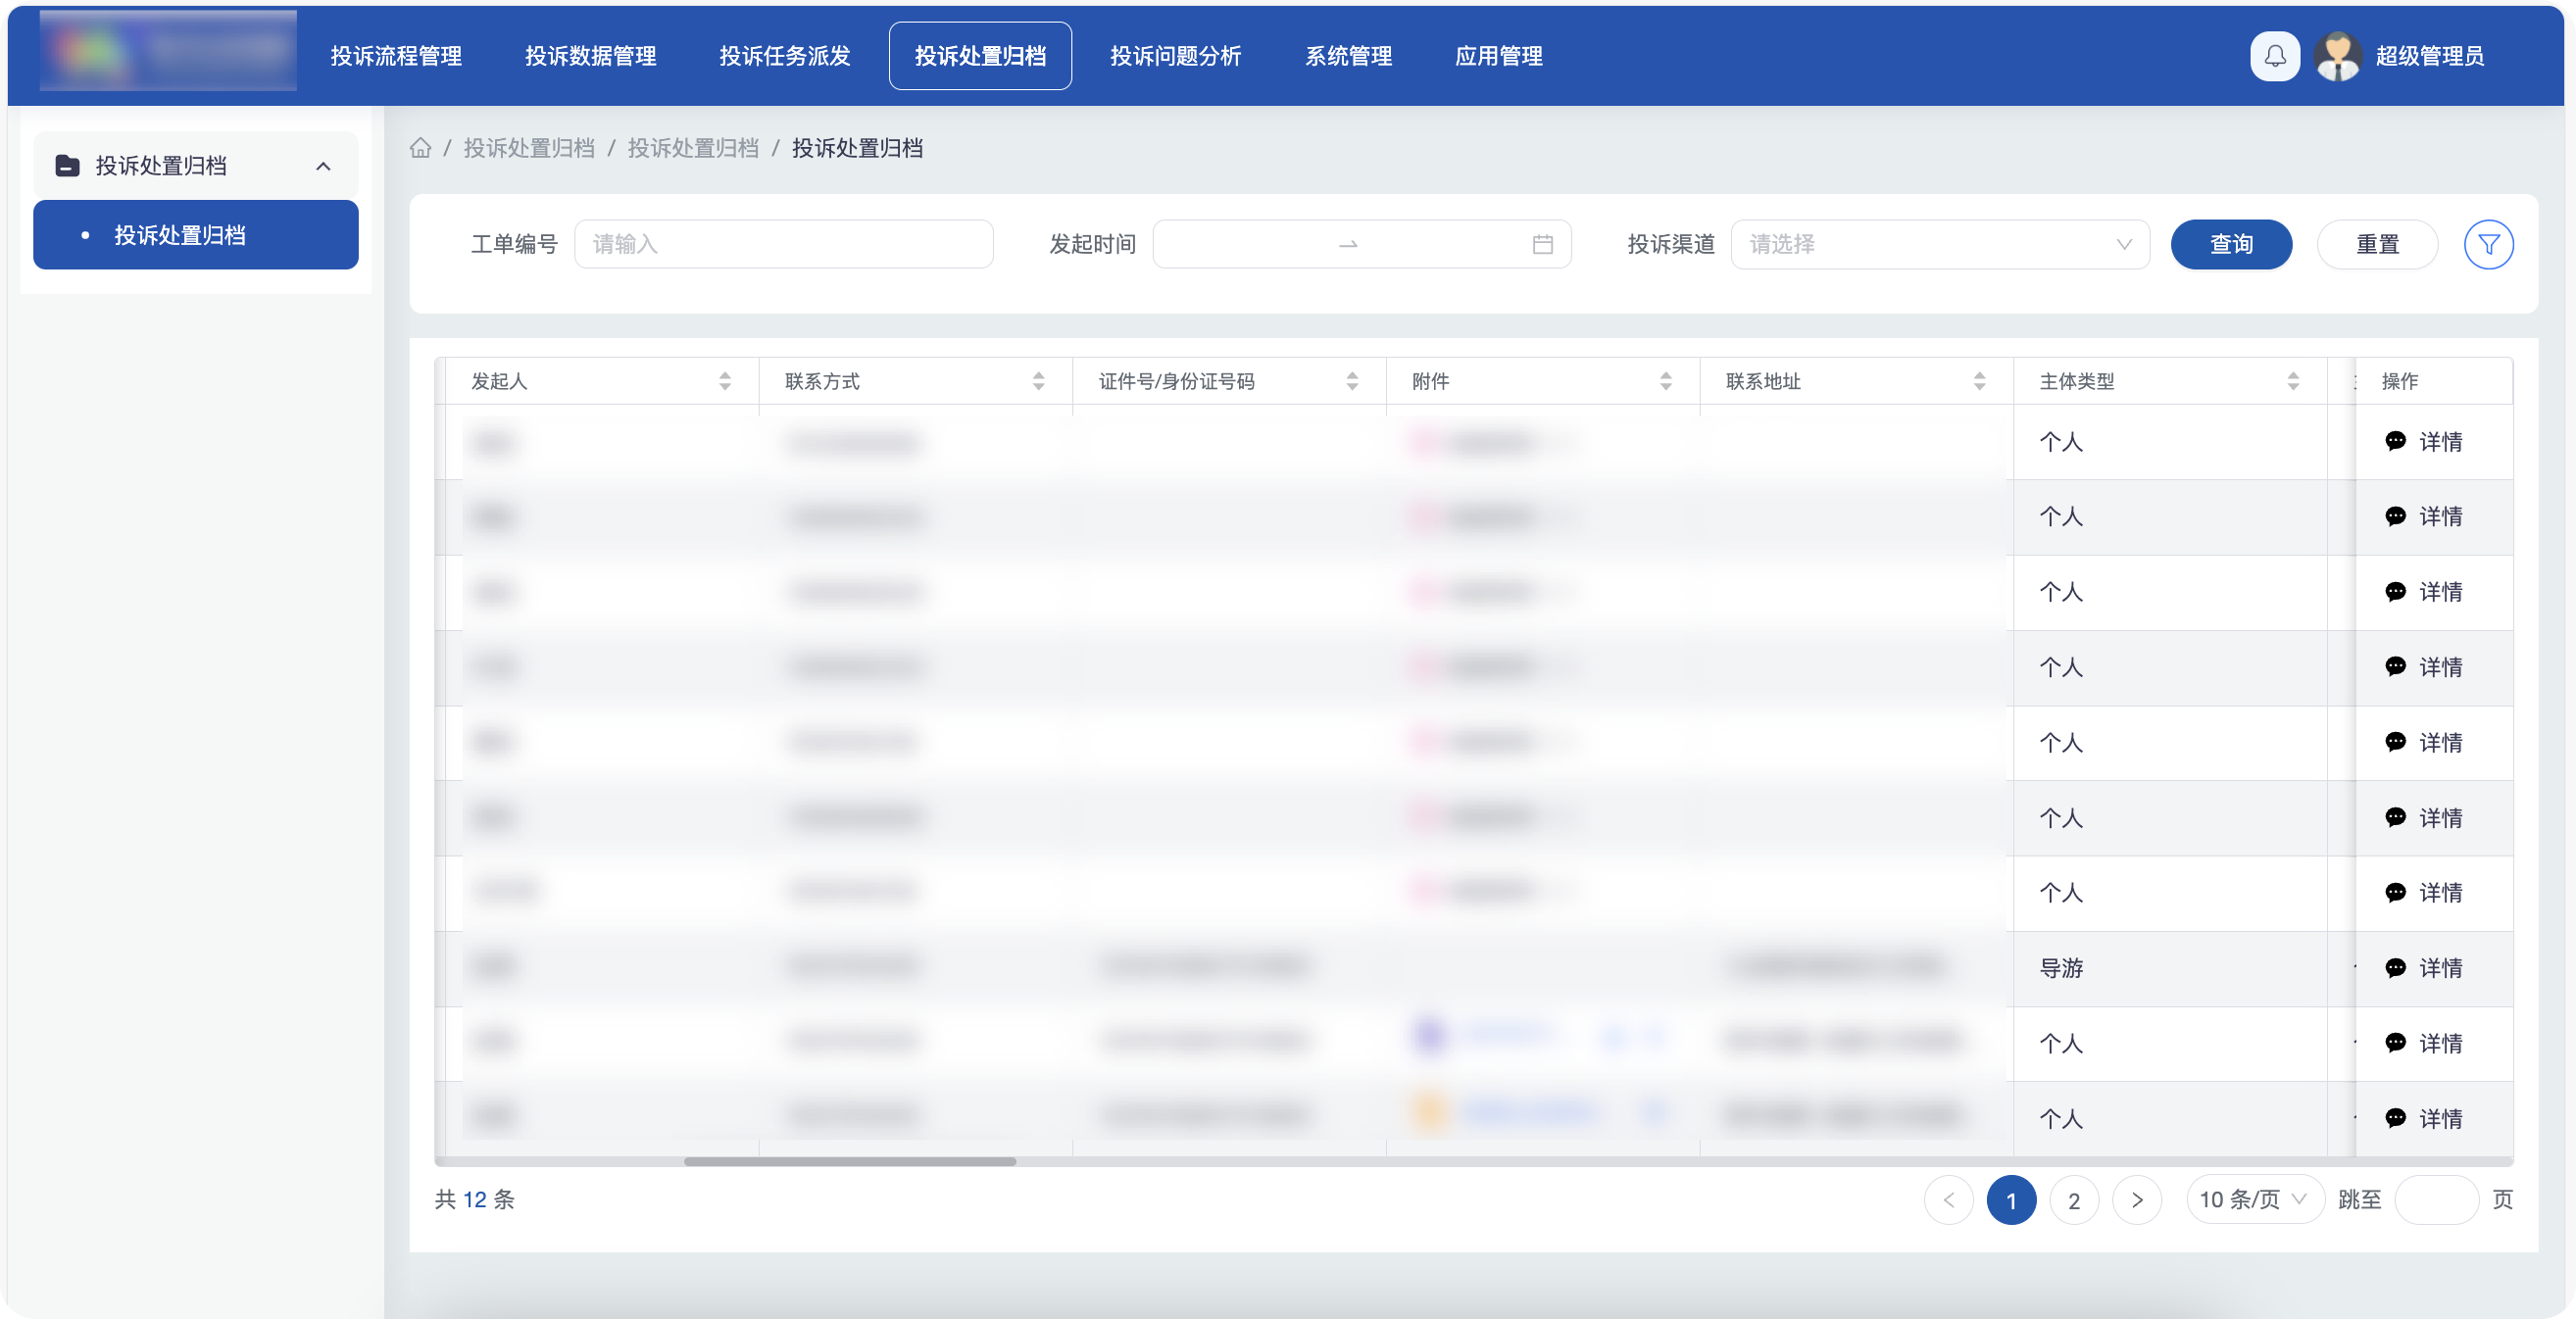
Task: Click the 重置 button
Action: click(x=2377, y=244)
